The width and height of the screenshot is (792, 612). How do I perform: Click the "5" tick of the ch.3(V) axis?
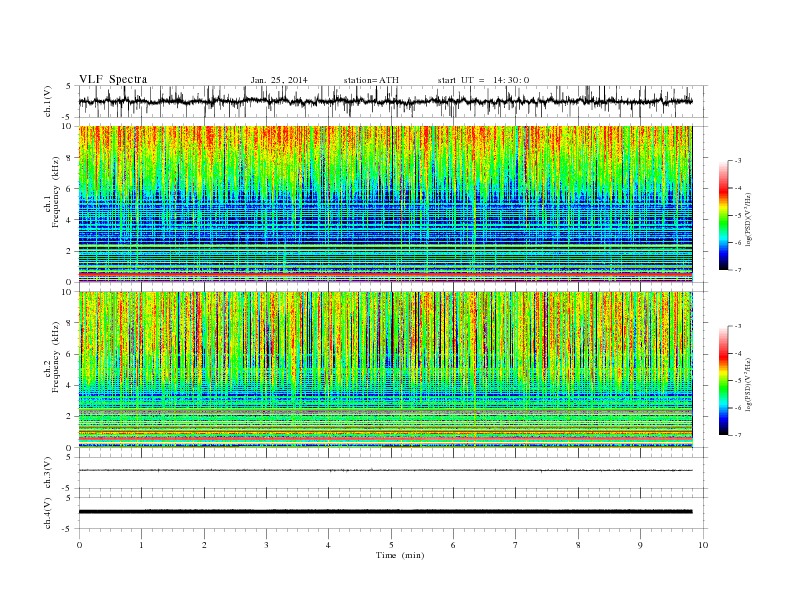[x=69, y=457]
